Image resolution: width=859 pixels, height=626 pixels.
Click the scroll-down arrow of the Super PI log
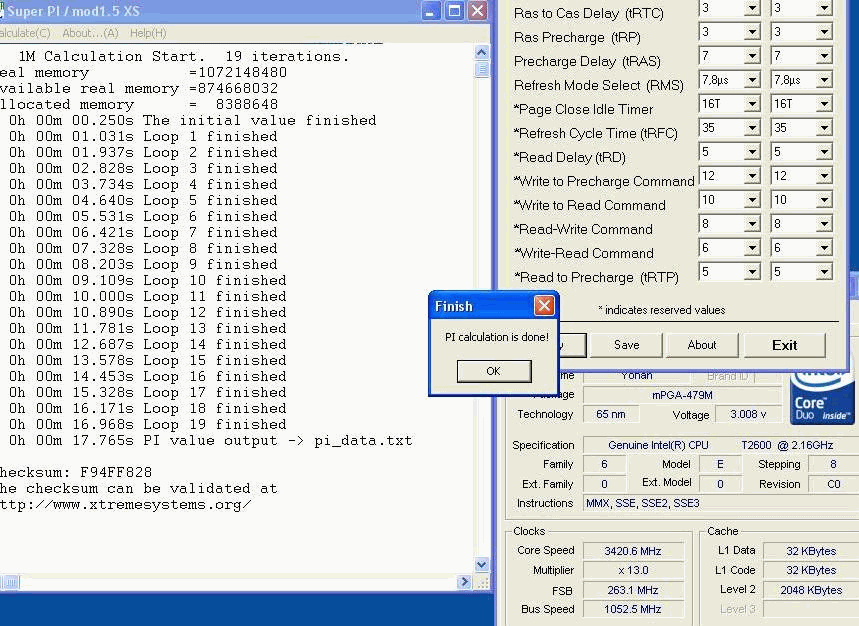[482, 564]
